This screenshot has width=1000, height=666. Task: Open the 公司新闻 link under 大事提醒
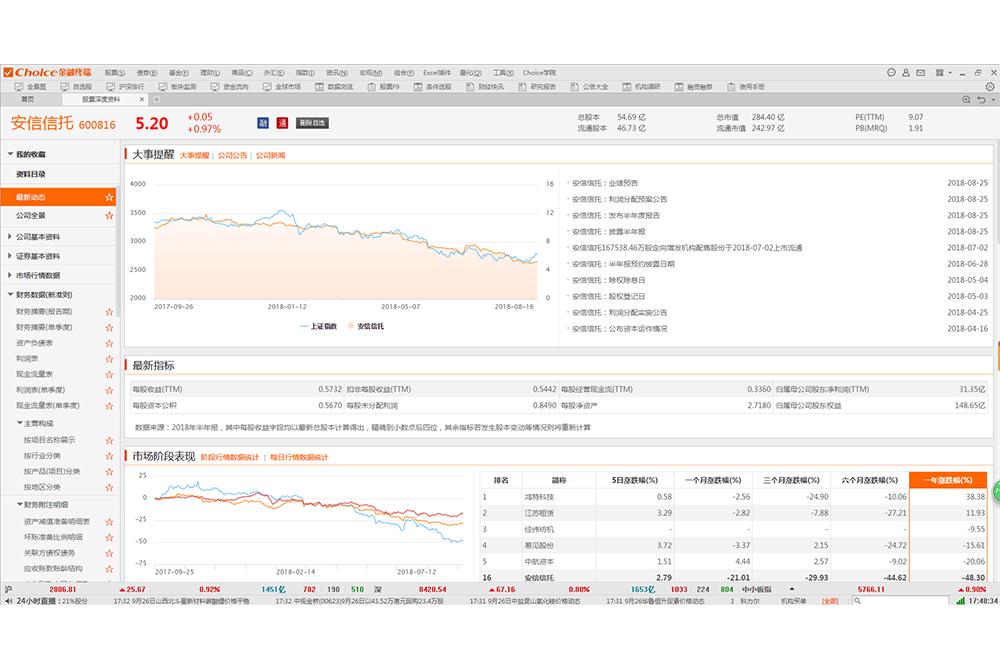point(270,155)
